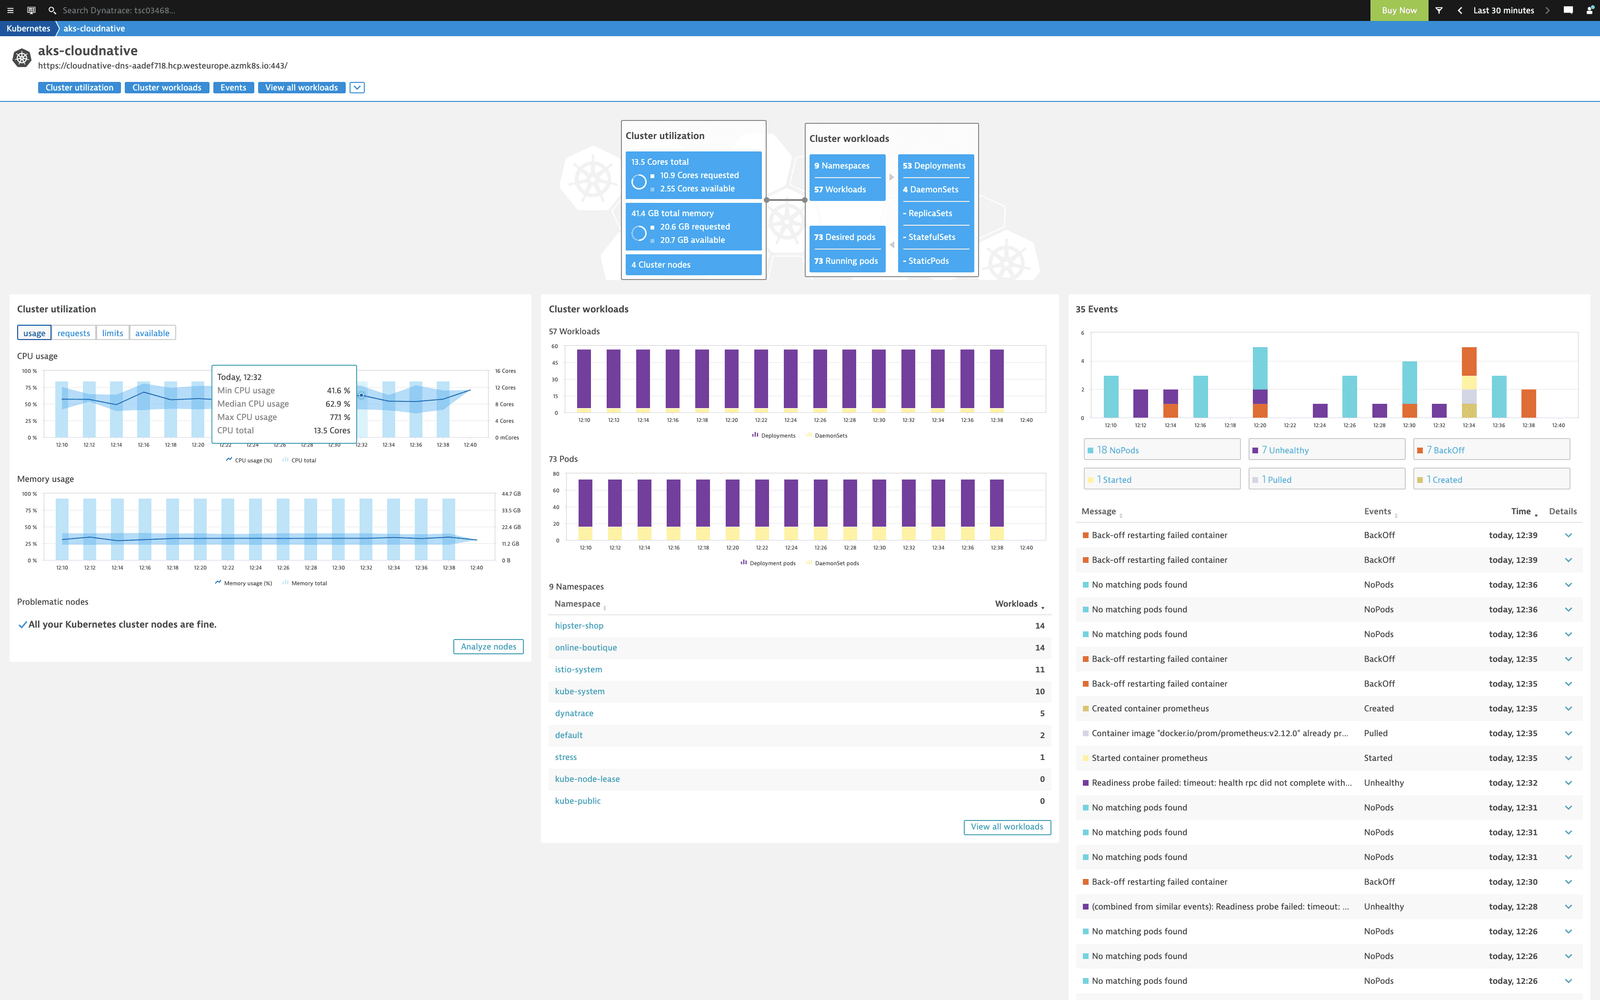
Task: Expand Readiness probe failed event at 12:32
Action: [1568, 783]
